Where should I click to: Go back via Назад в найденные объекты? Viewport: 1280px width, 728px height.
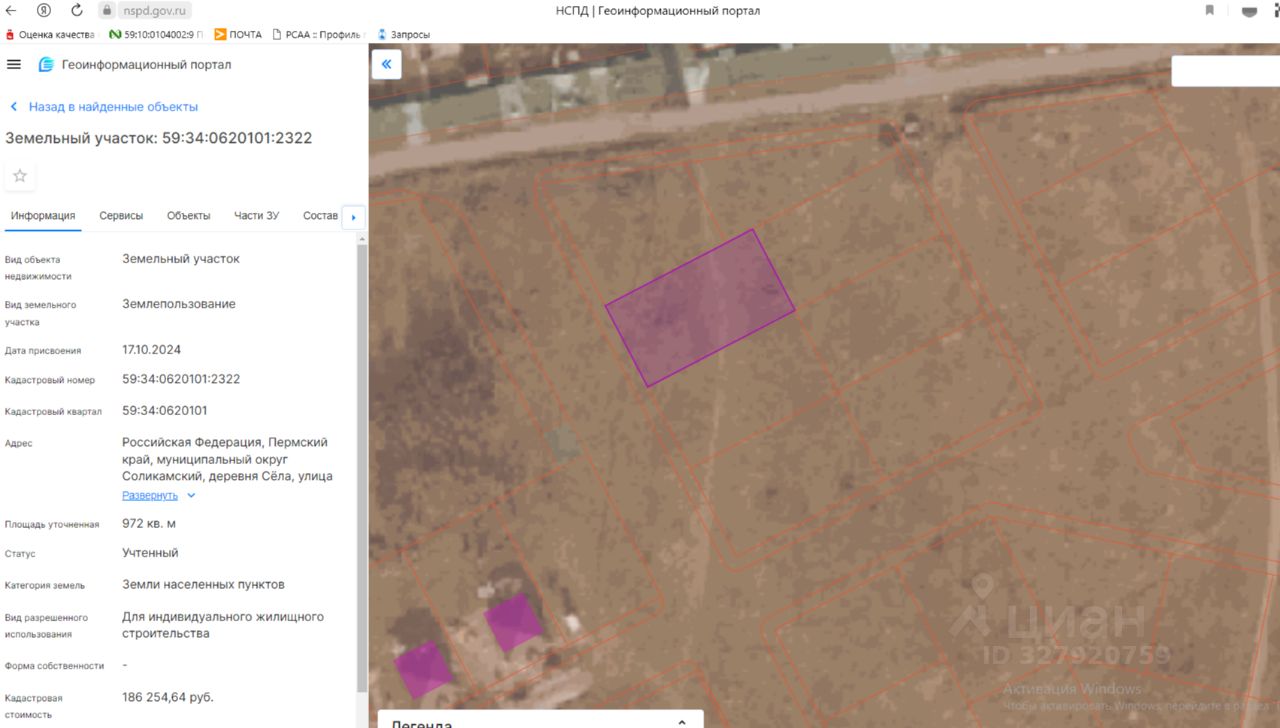point(104,107)
